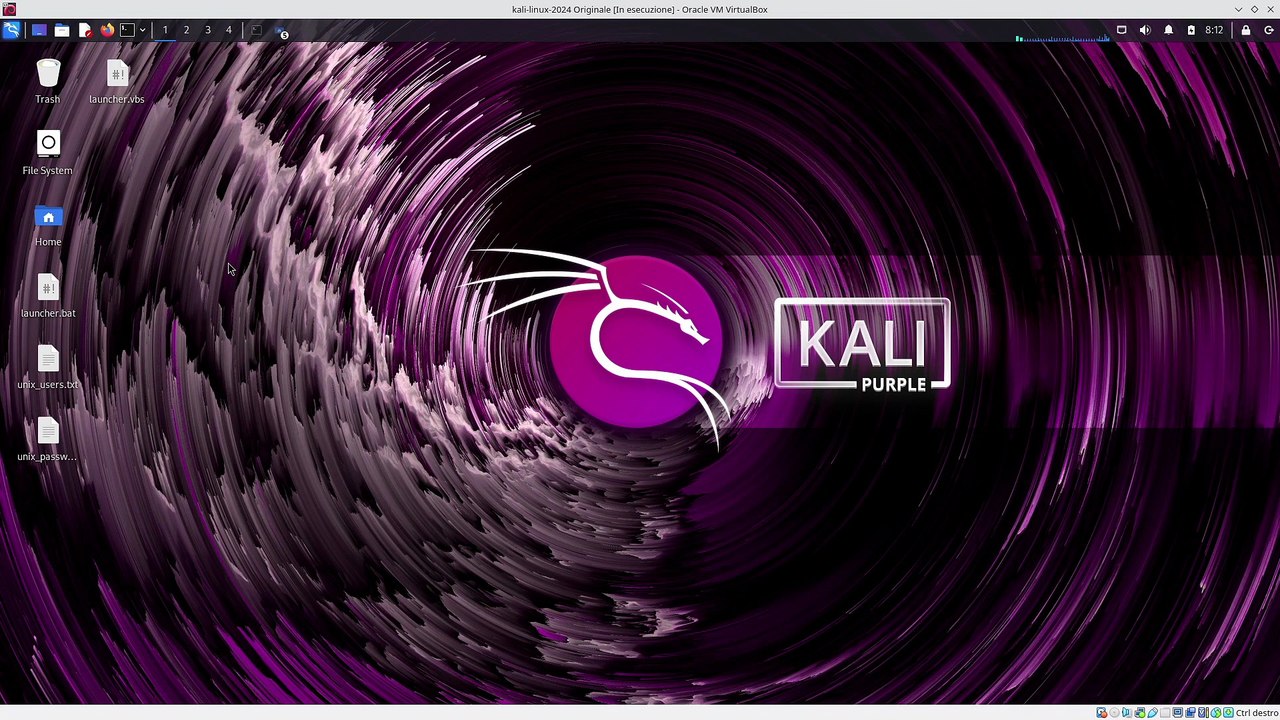
Task: Select the File System desktop icon
Action: [x=48, y=153]
